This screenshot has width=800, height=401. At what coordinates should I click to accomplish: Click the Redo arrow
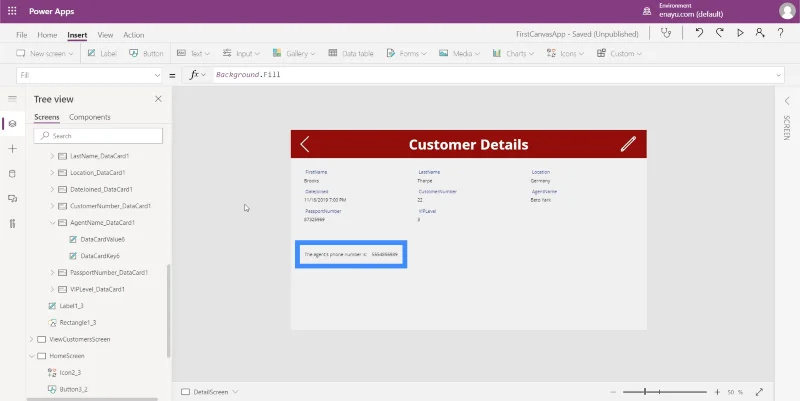[719, 33]
